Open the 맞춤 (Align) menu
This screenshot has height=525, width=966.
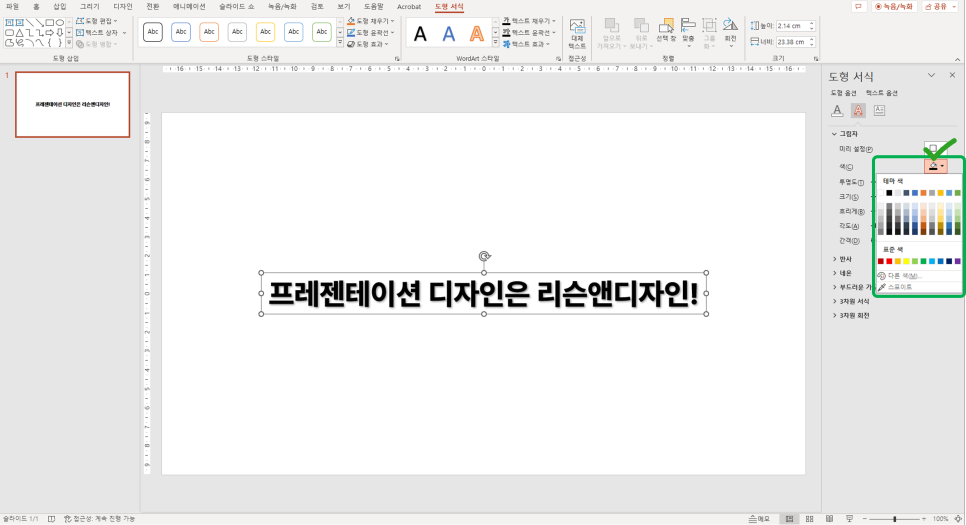click(x=688, y=31)
